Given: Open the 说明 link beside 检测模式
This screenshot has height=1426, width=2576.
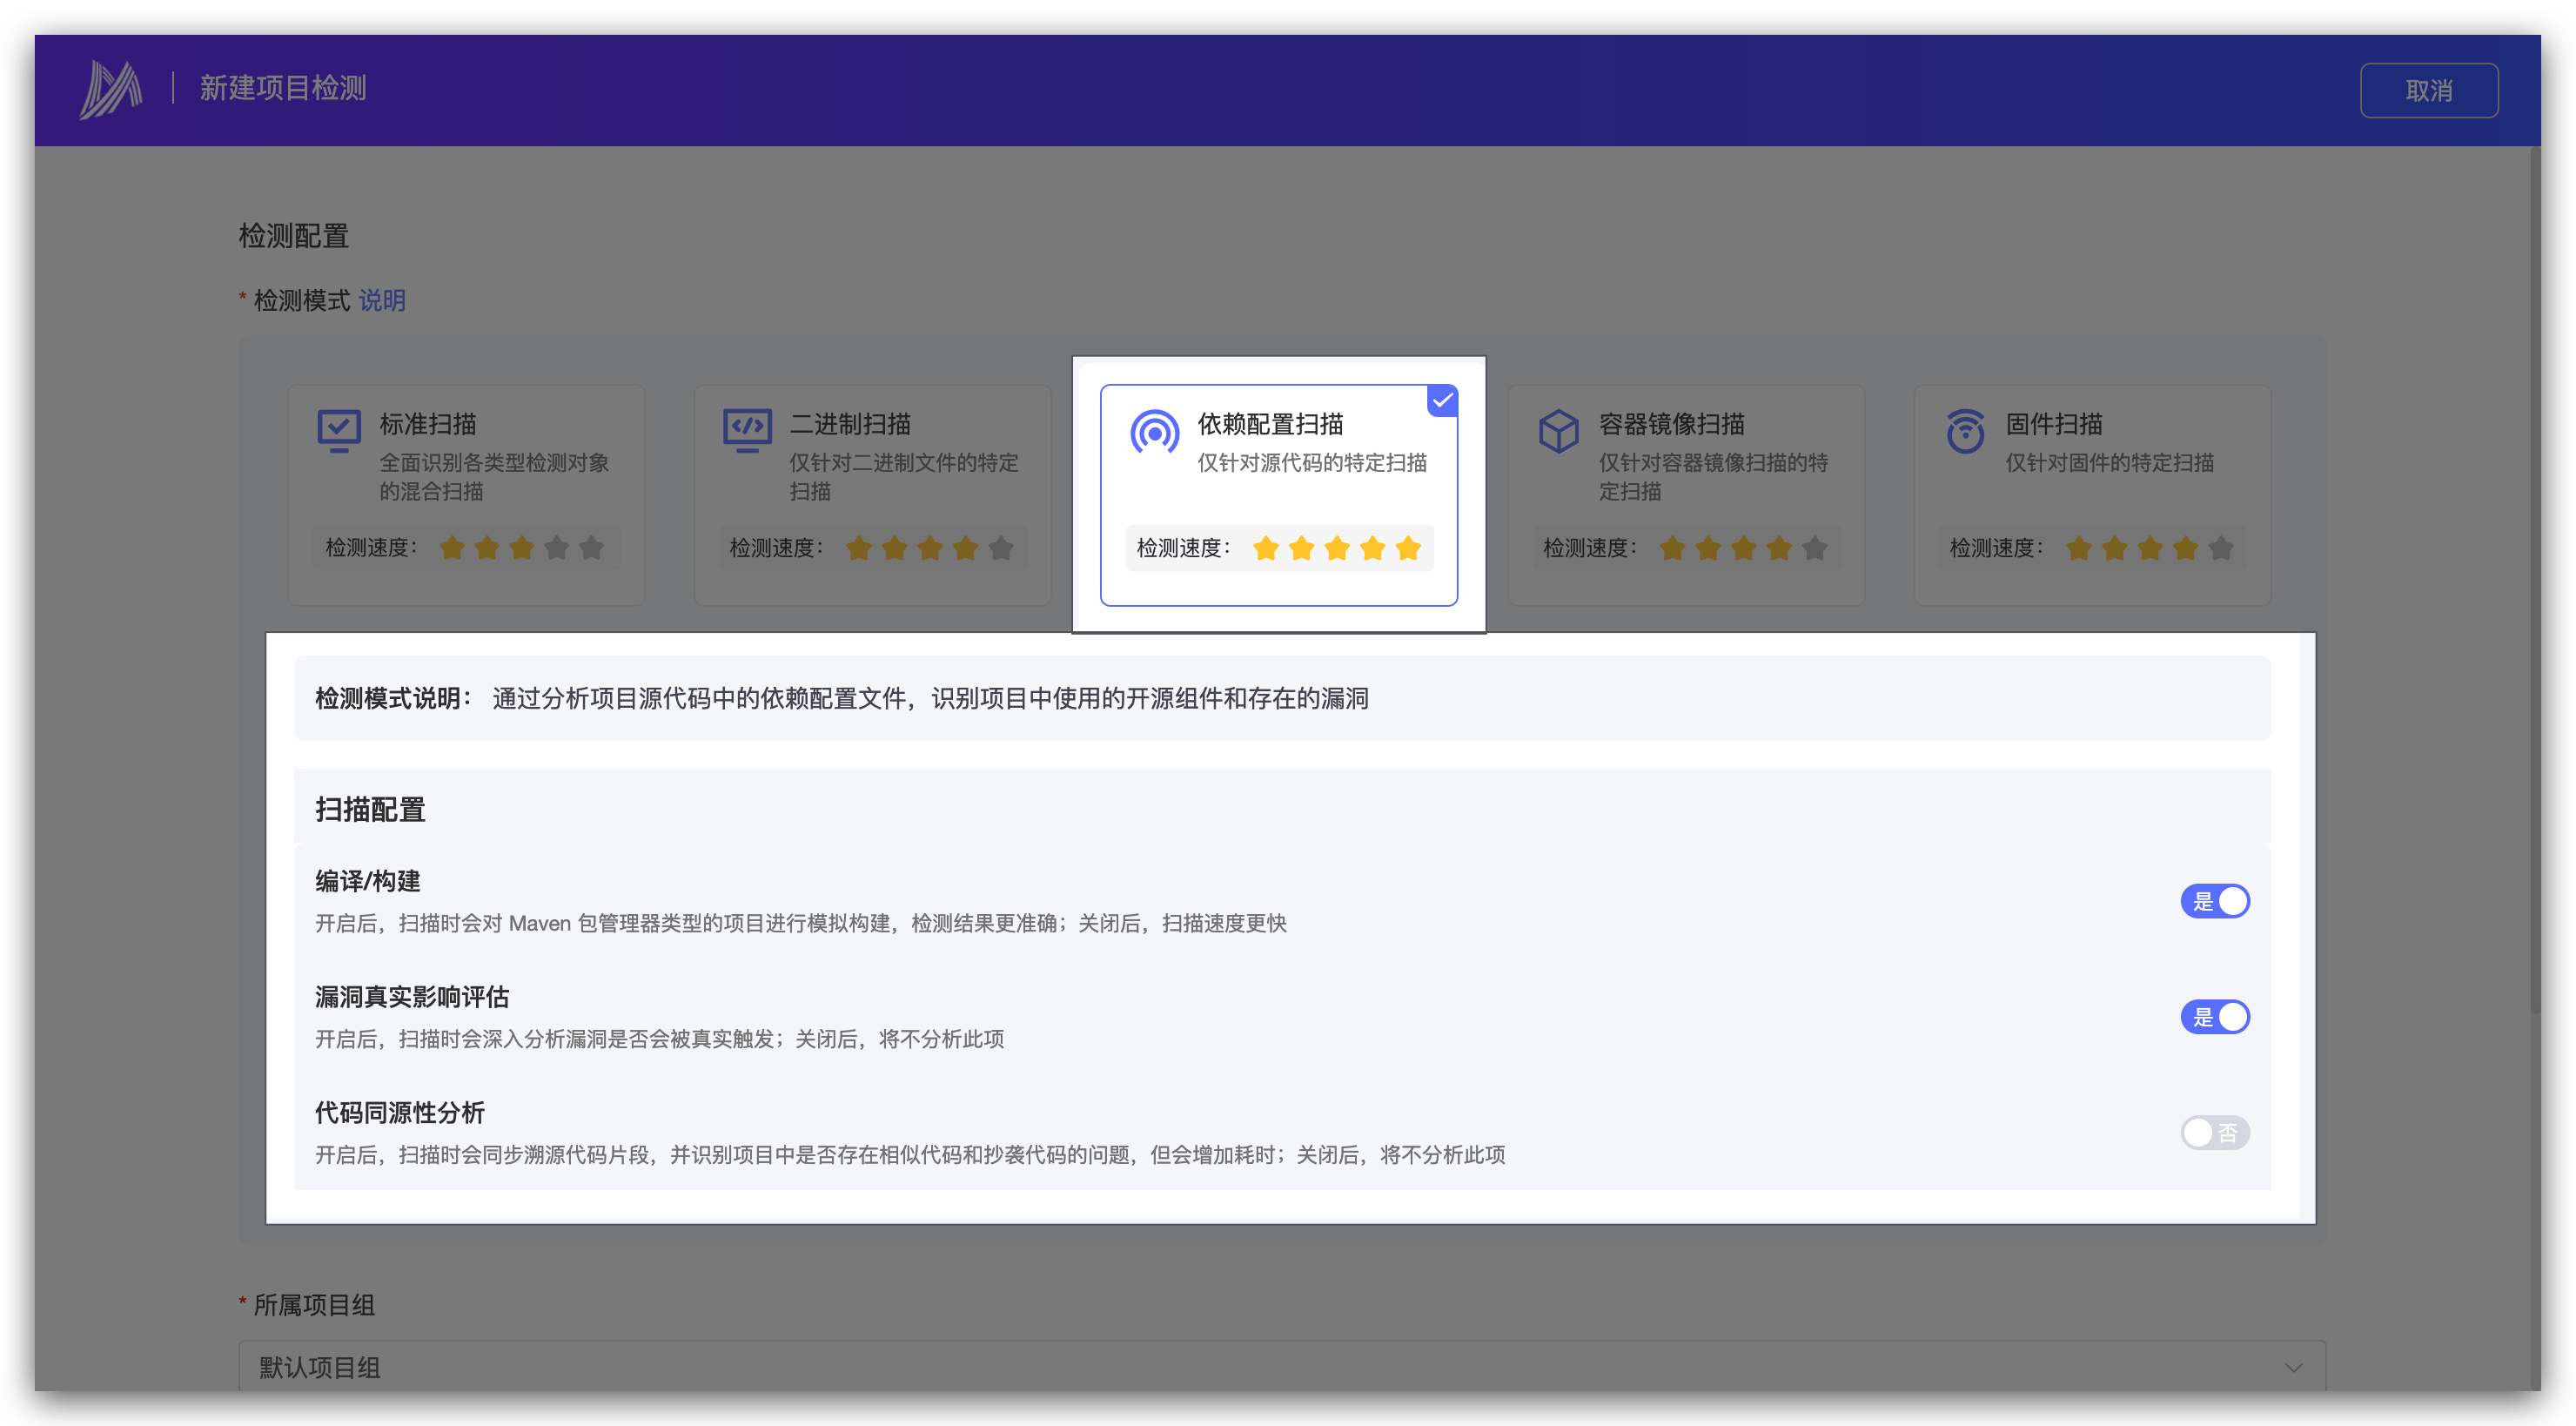Looking at the screenshot, I should [x=382, y=300].
